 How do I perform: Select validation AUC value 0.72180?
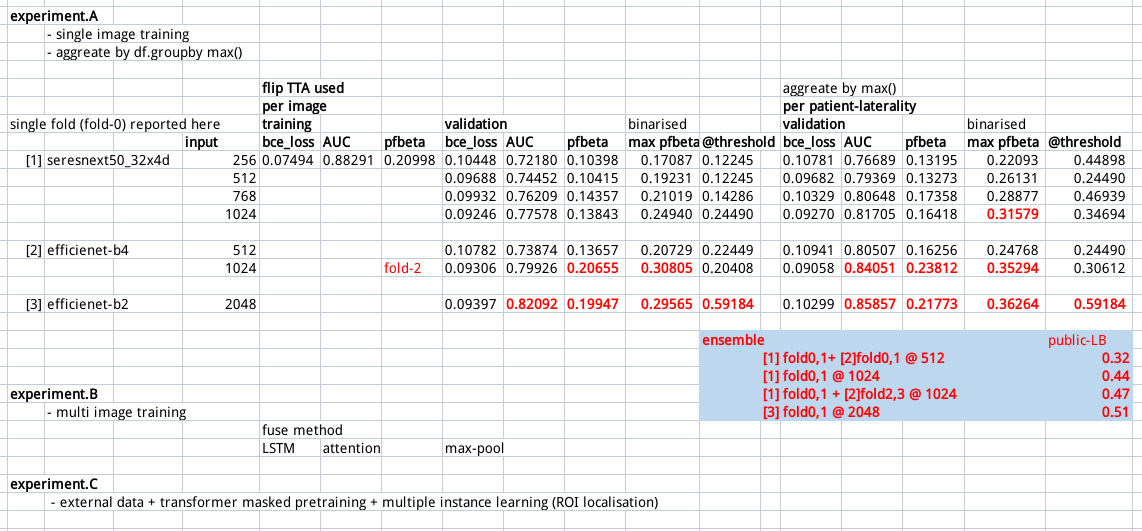[x=532, y=160]
